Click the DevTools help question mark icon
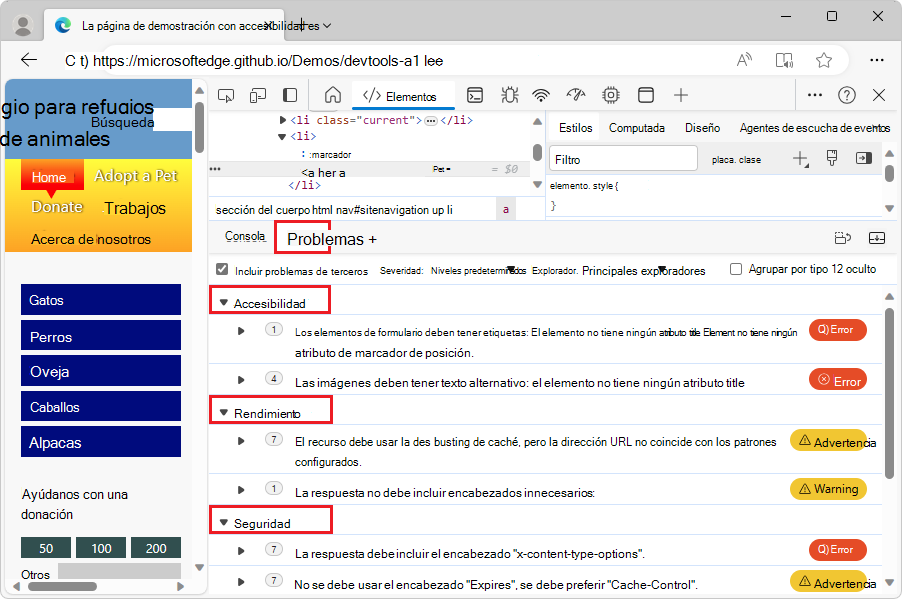902x599 pixels. [x=846, y=95]
